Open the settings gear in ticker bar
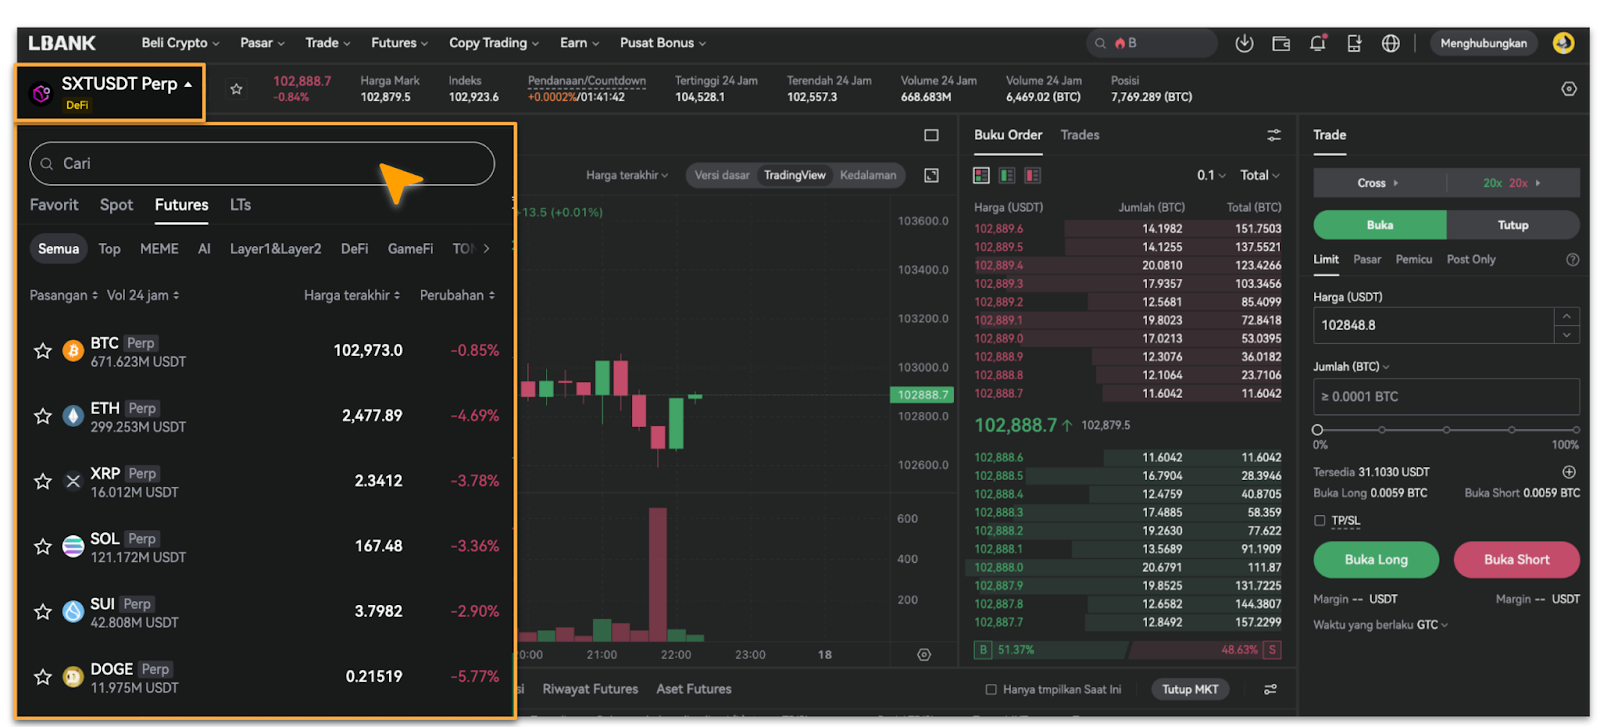Viewport: 1600px width, 727px height. [x=1569, y=89]
